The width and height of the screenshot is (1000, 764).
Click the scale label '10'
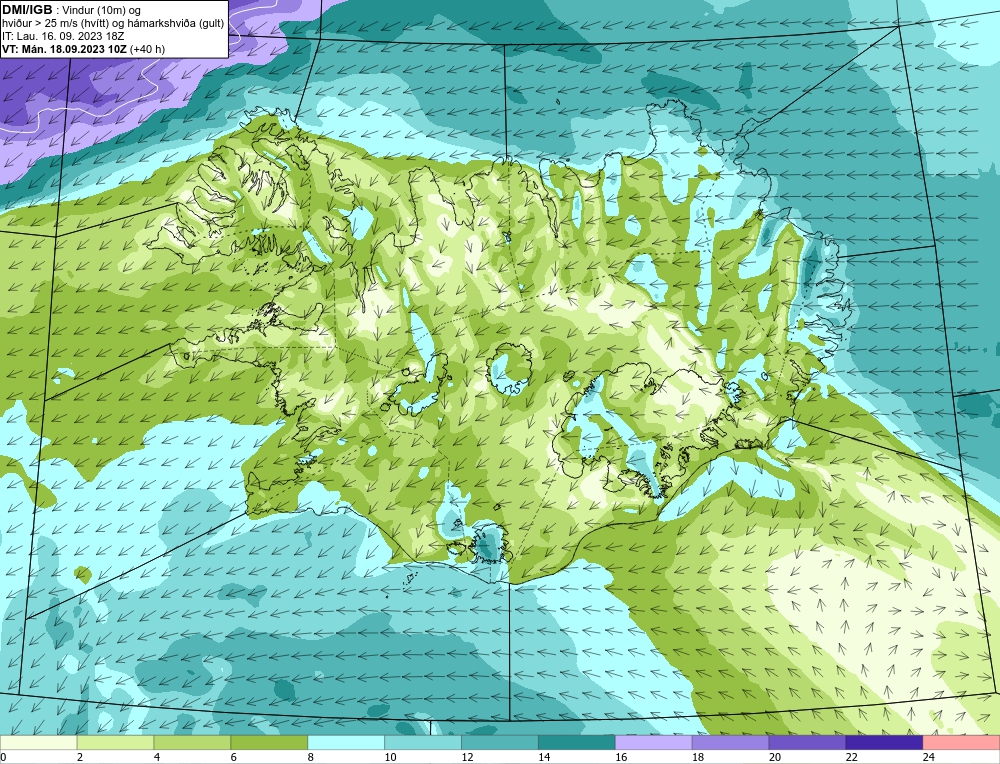(x=390, y=757)
